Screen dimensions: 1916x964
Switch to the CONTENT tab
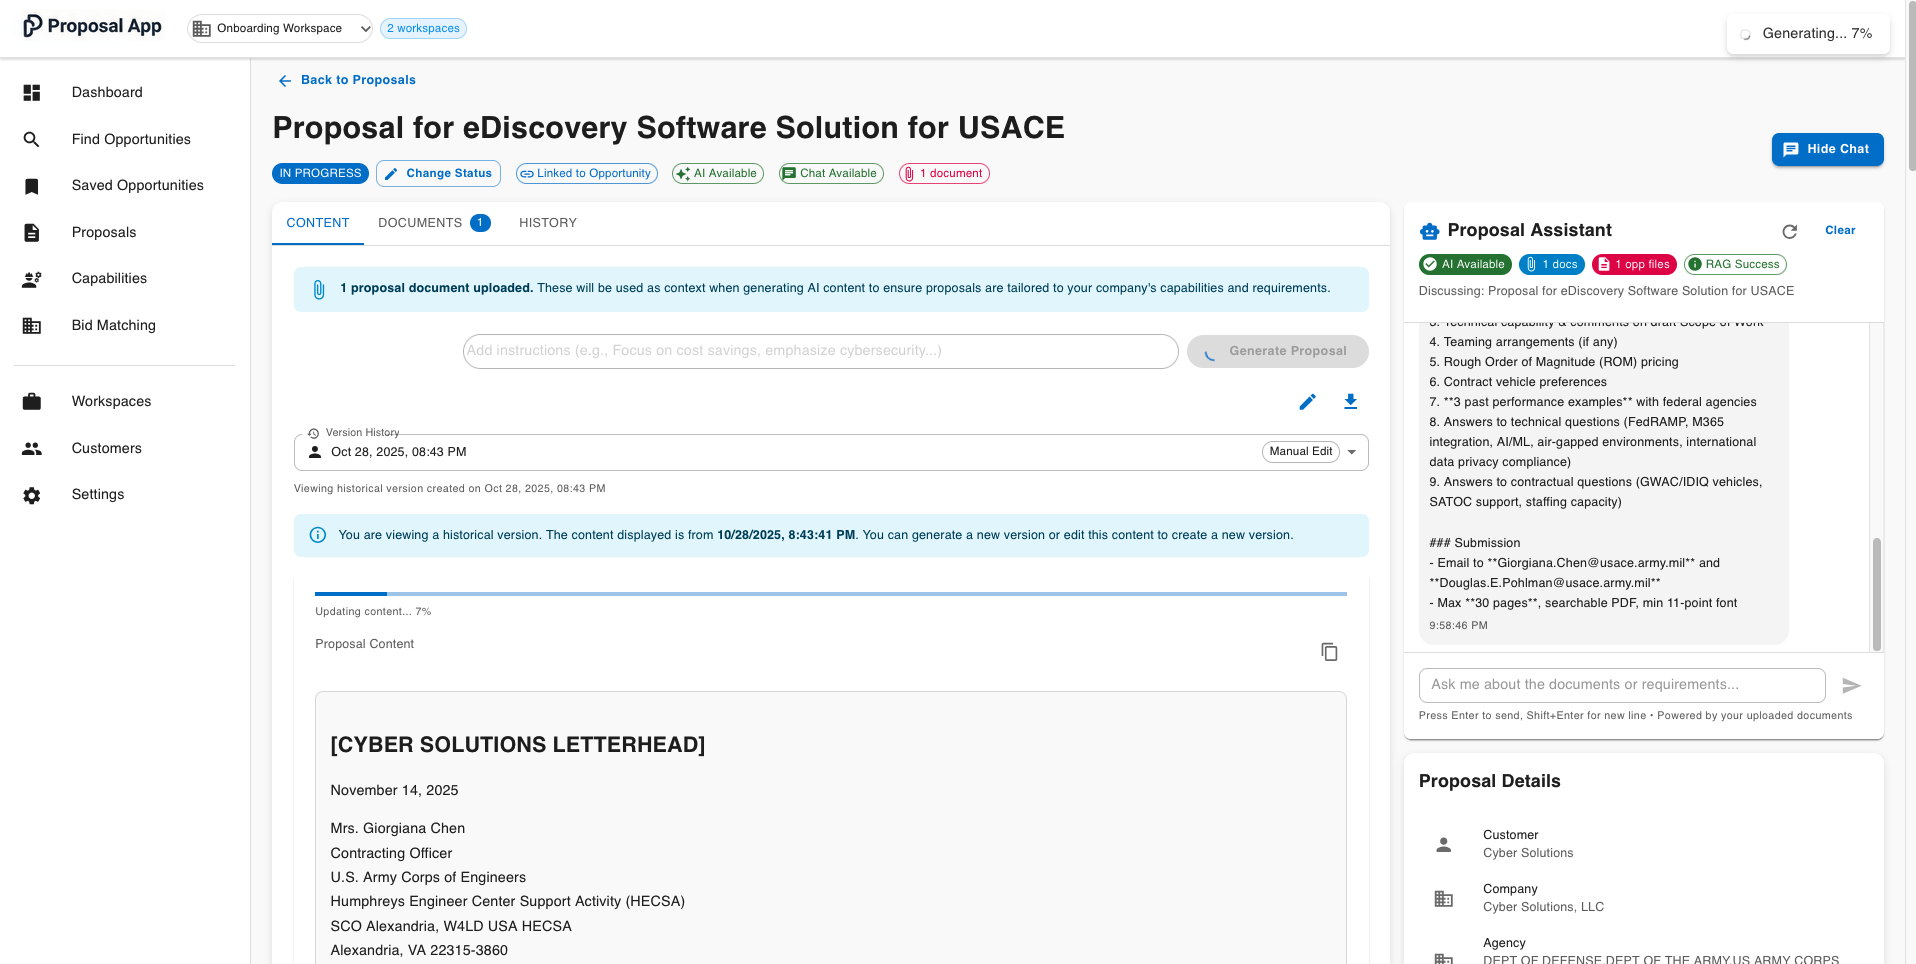(x=318, y=223)
